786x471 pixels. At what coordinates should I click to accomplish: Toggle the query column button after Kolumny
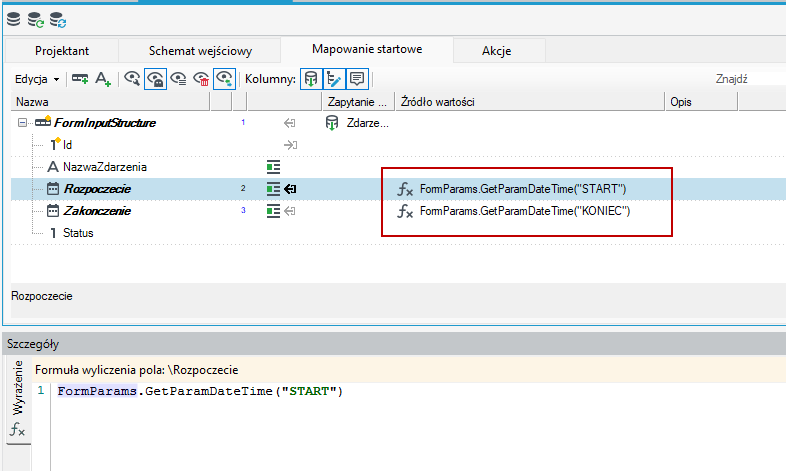pos(311,79)
